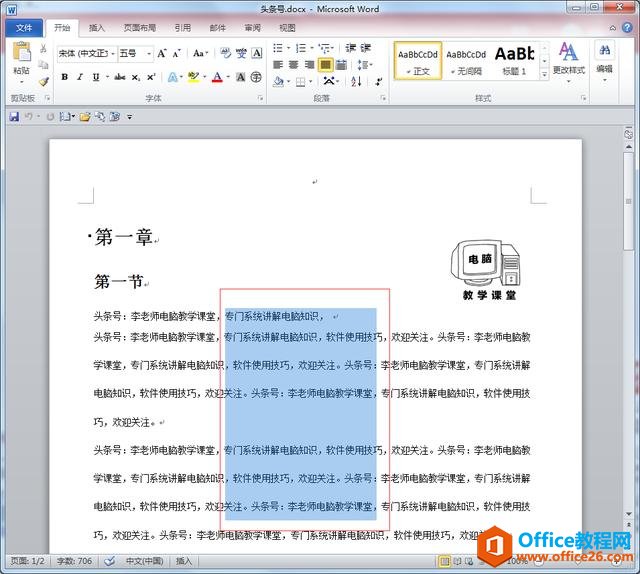Show or hide paragraph marks icon
Viewport: 640px width, 574px height.
[x=379, y=81]
